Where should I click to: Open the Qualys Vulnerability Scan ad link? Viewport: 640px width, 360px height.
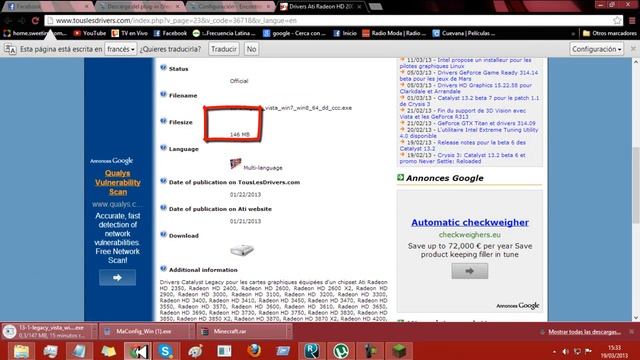point(118,182)
